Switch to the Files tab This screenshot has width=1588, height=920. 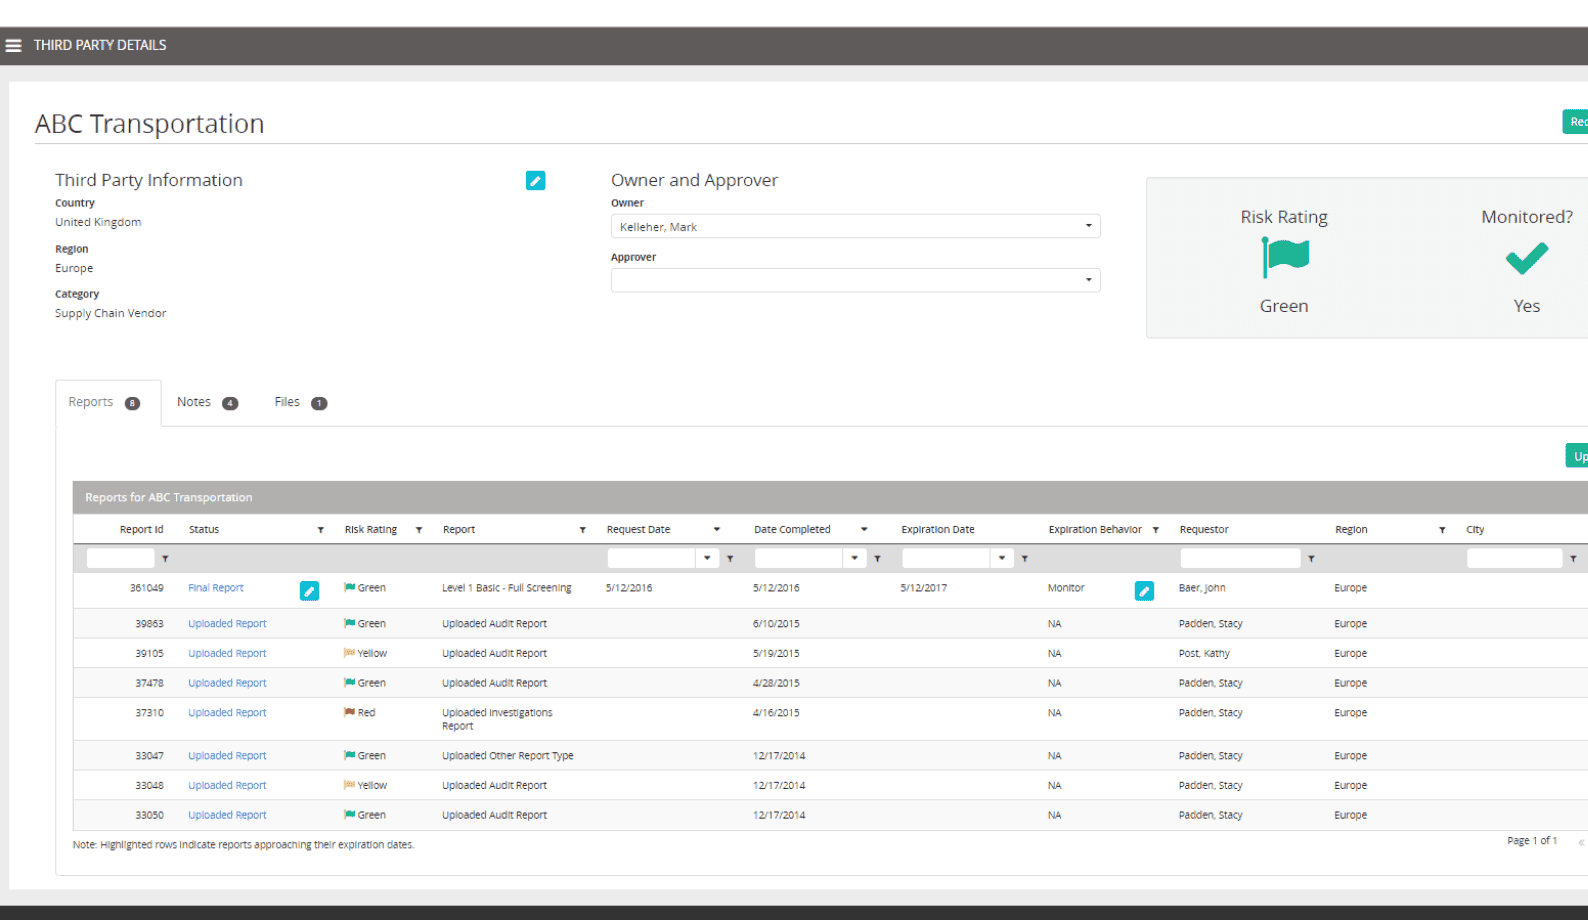pyautogui.click(x=299, y=402)
